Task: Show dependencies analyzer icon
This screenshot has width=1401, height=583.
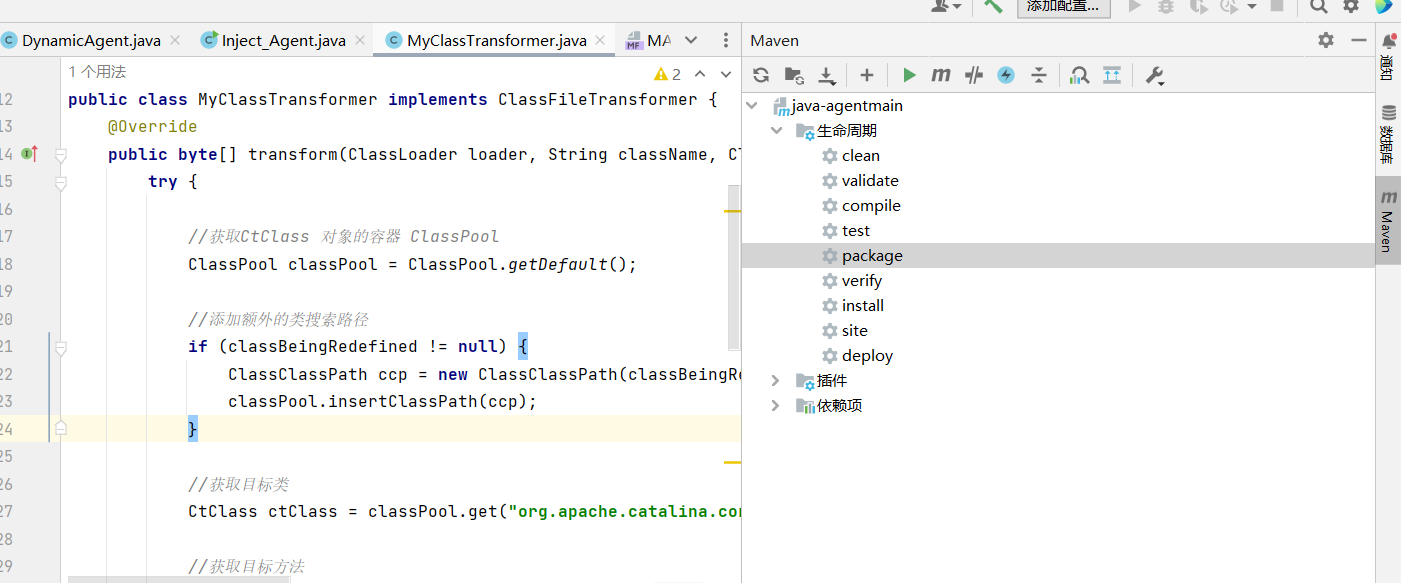Action: (1079, 75)
